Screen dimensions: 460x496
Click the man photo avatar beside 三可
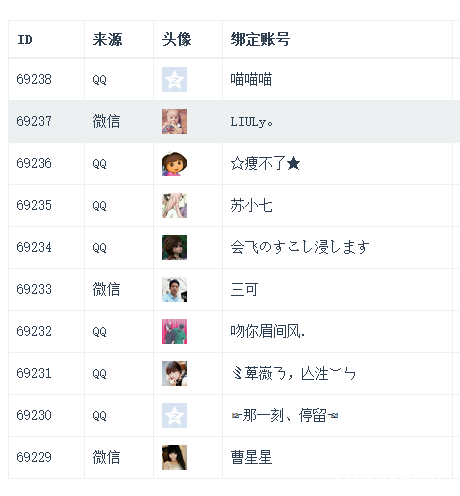pyautogui.click(x=174, y=289)
